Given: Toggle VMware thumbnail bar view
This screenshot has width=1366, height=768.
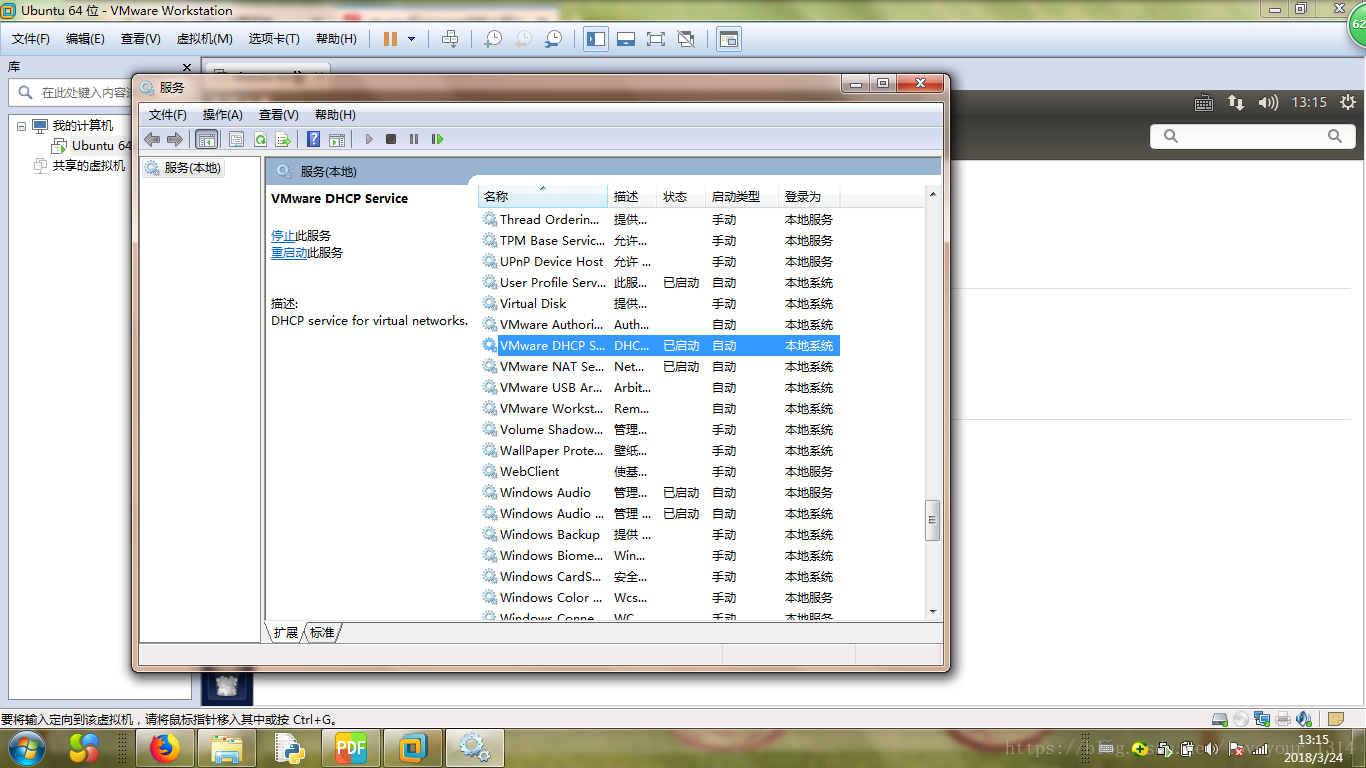Looking at the screenshot, I should click(626, 39).
